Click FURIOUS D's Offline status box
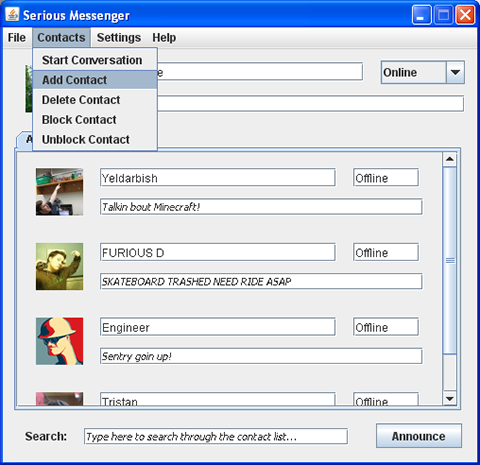Viewport: 480px width, 465px height. click(386, 252)
